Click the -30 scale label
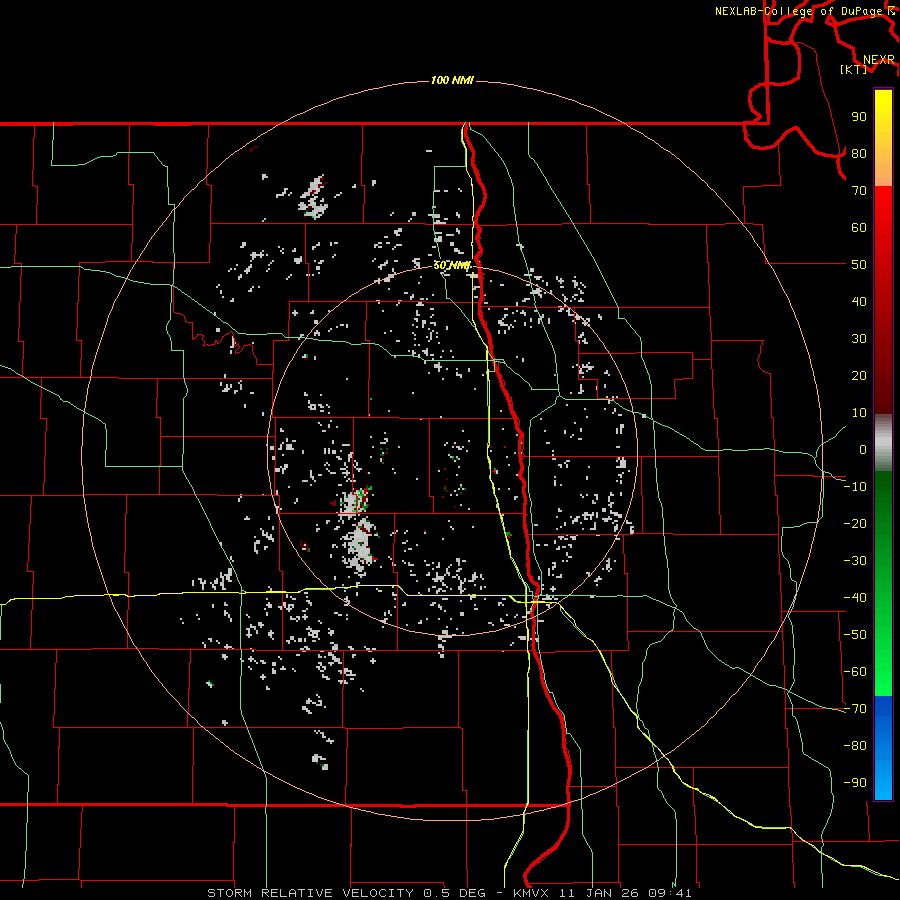This screenshot has height=900, width=900. point(855,561)
